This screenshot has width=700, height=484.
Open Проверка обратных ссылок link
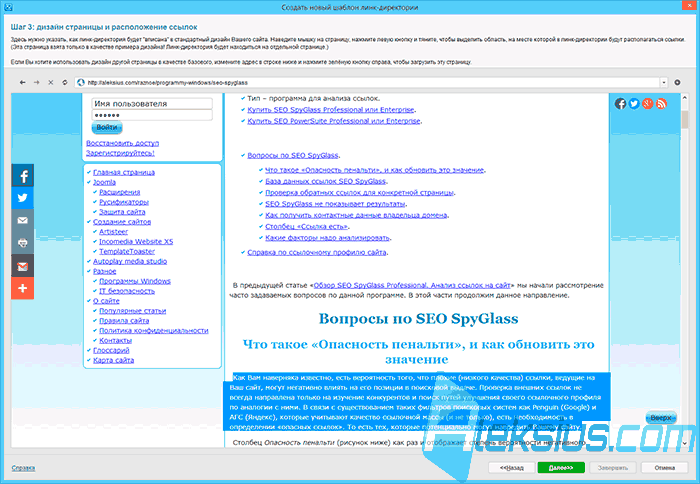click(x=359, y=192)
